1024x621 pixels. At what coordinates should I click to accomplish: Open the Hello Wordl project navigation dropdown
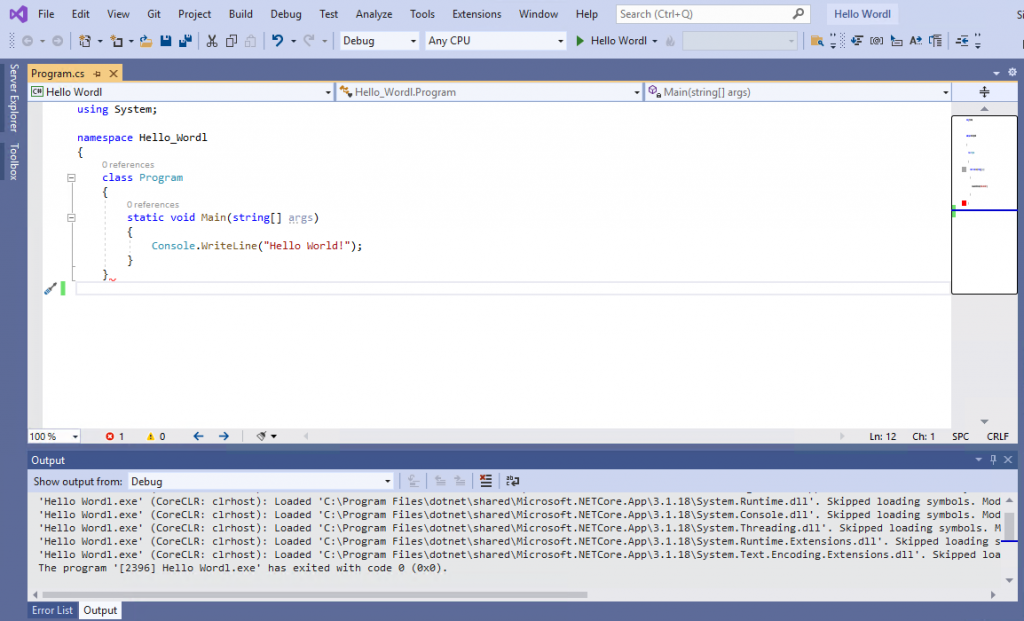182,92
